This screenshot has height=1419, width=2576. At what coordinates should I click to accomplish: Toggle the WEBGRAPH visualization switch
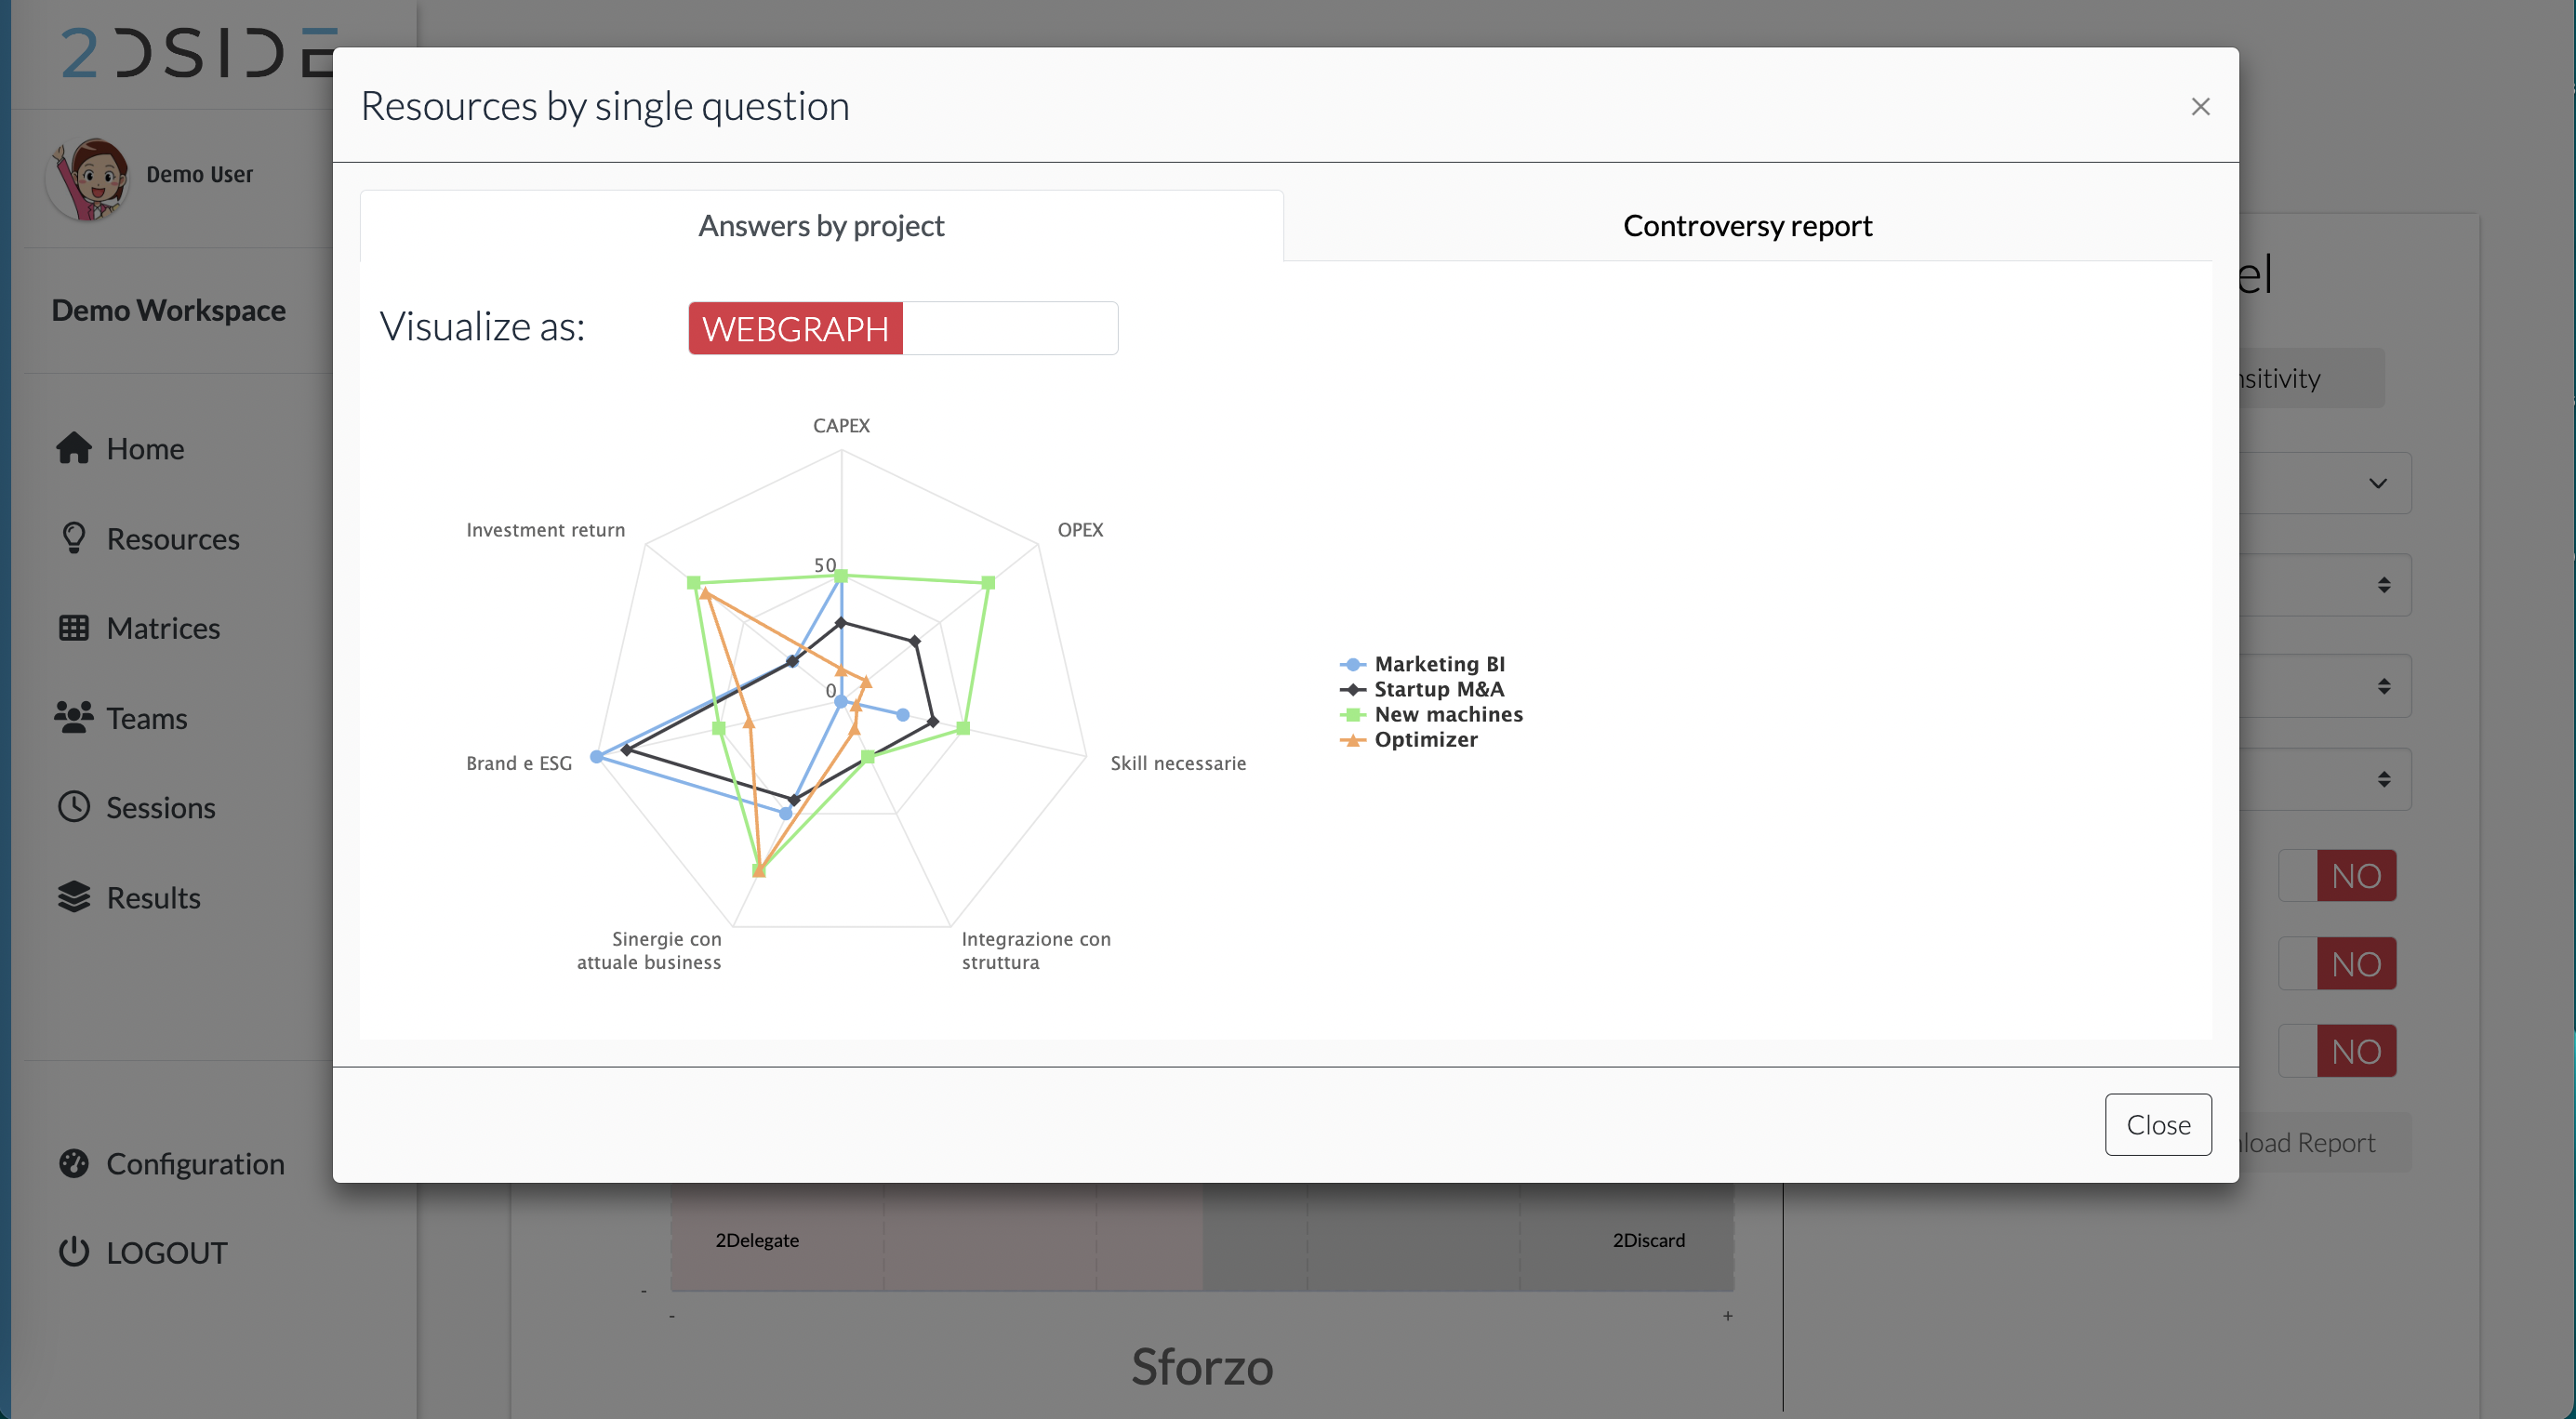pos(902,328)
